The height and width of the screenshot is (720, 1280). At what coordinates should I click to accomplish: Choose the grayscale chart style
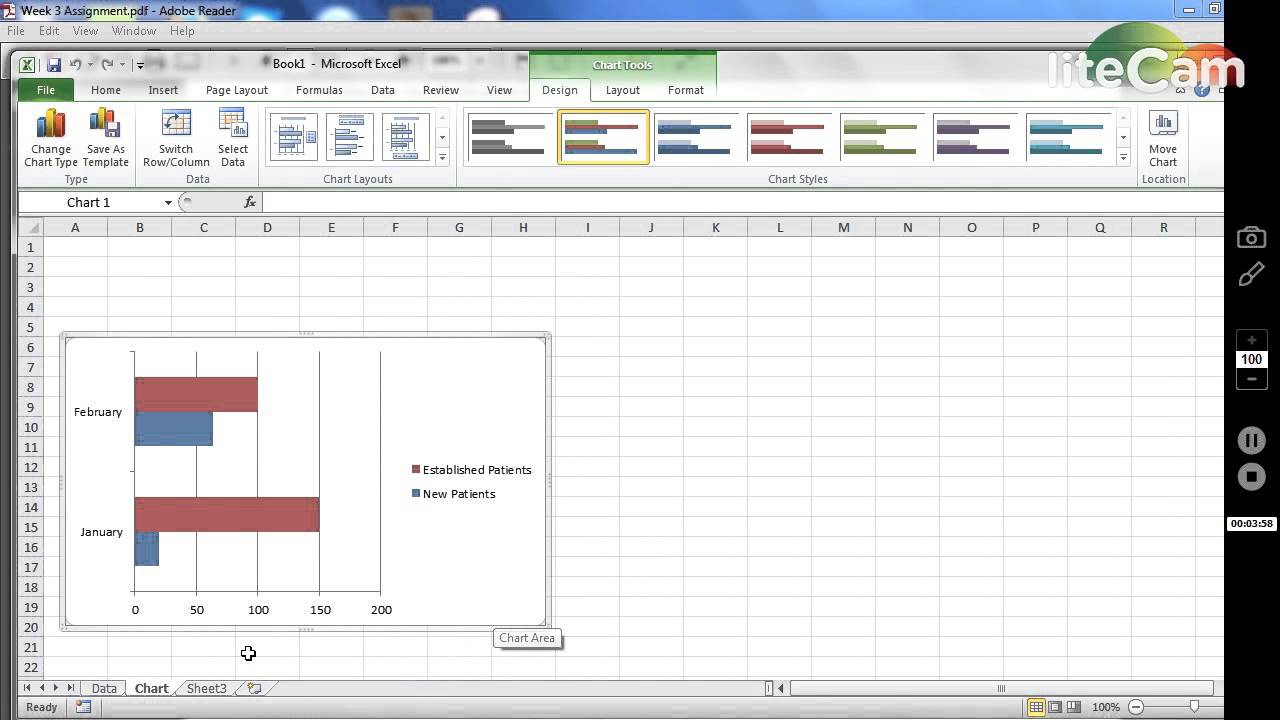click(510, 137)
